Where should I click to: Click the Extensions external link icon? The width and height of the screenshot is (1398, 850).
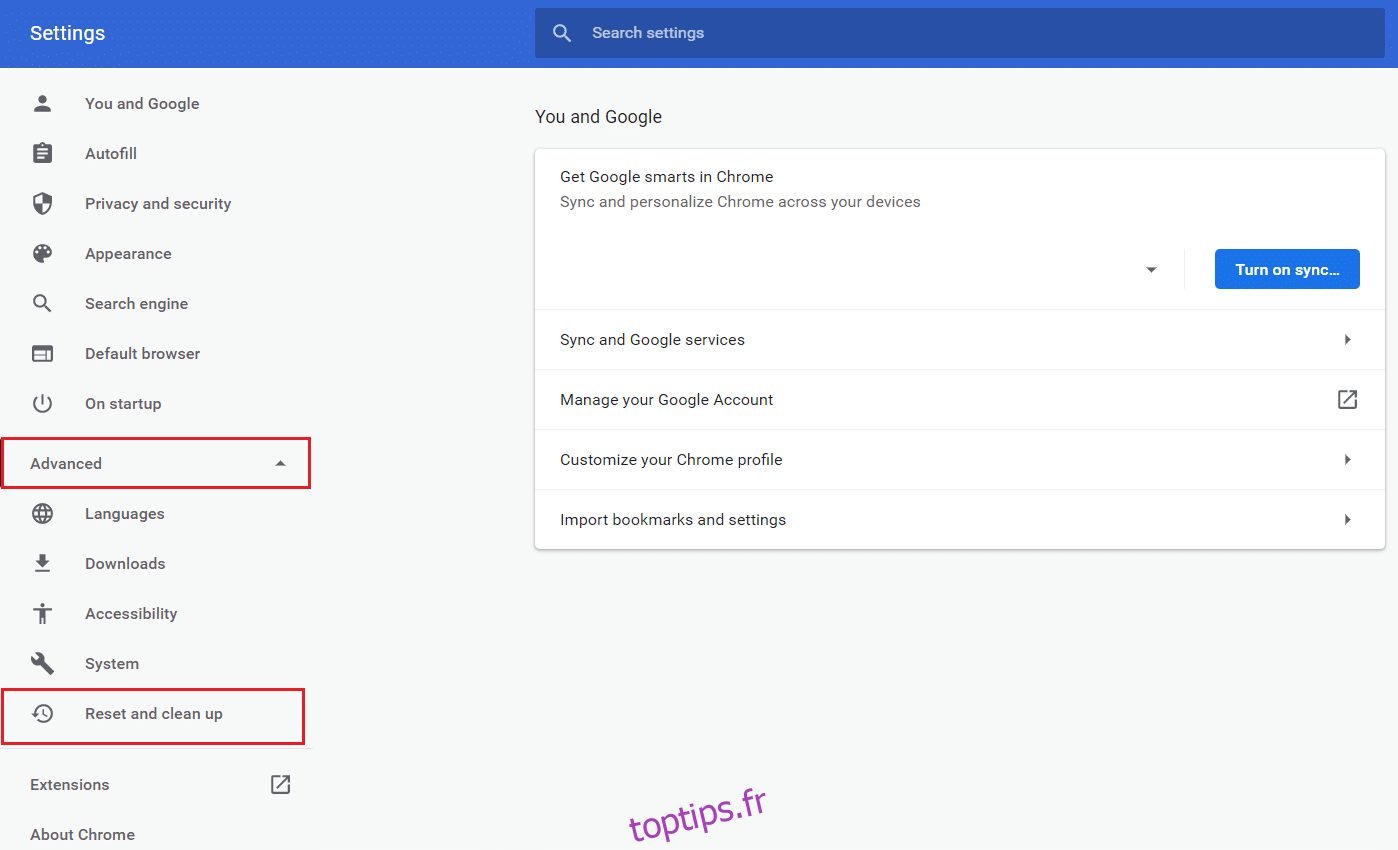281,784
